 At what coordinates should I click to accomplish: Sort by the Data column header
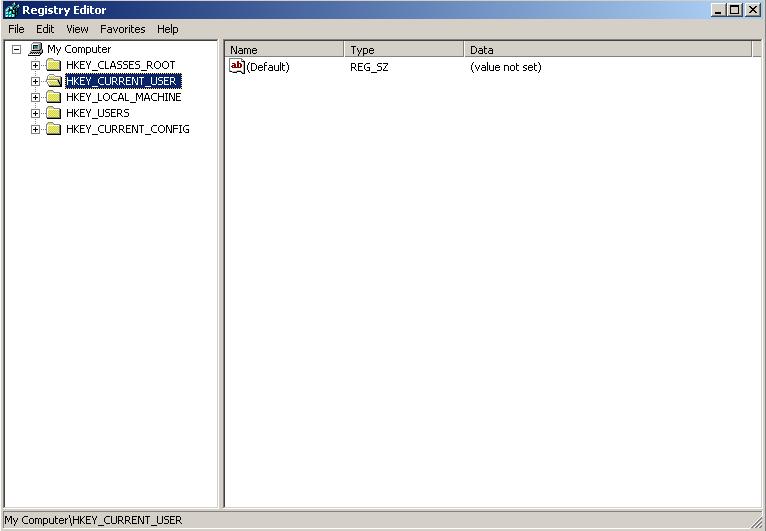pyautogui.click(x=608, y=50)
